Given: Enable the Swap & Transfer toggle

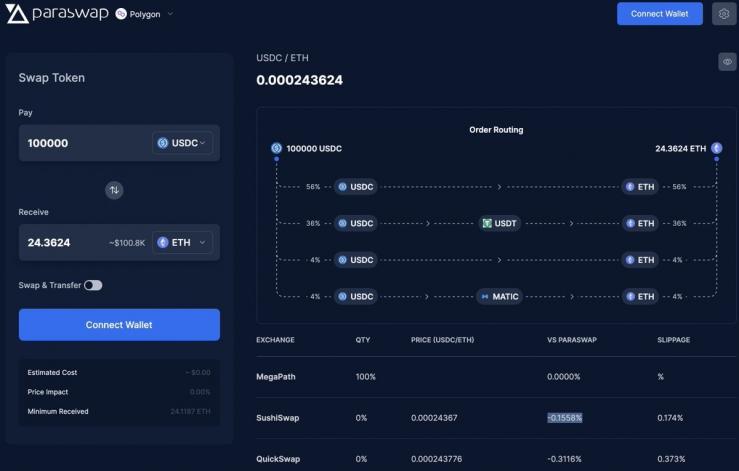Looking at the screenshot, I should pyautogui.click(x=92, y=285).
